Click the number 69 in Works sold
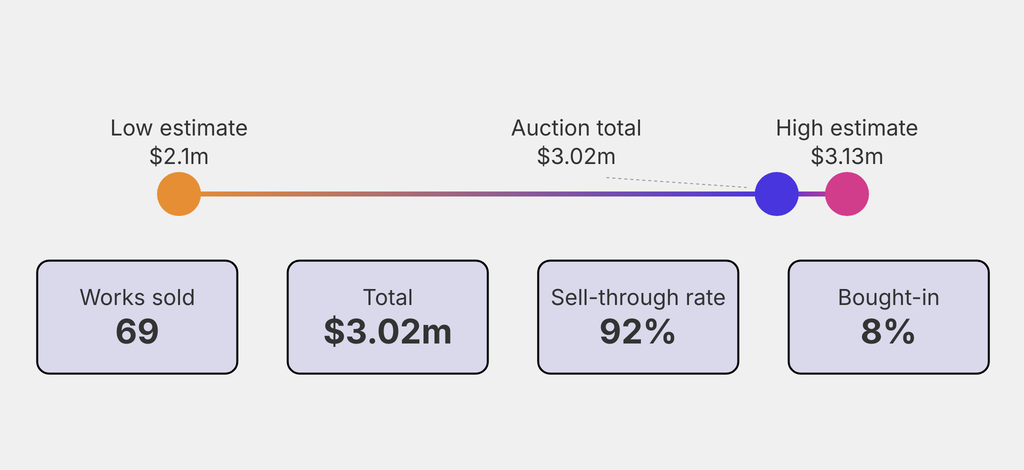The height and width of the screenshot is (470, 1024). [x=137, y=332]
